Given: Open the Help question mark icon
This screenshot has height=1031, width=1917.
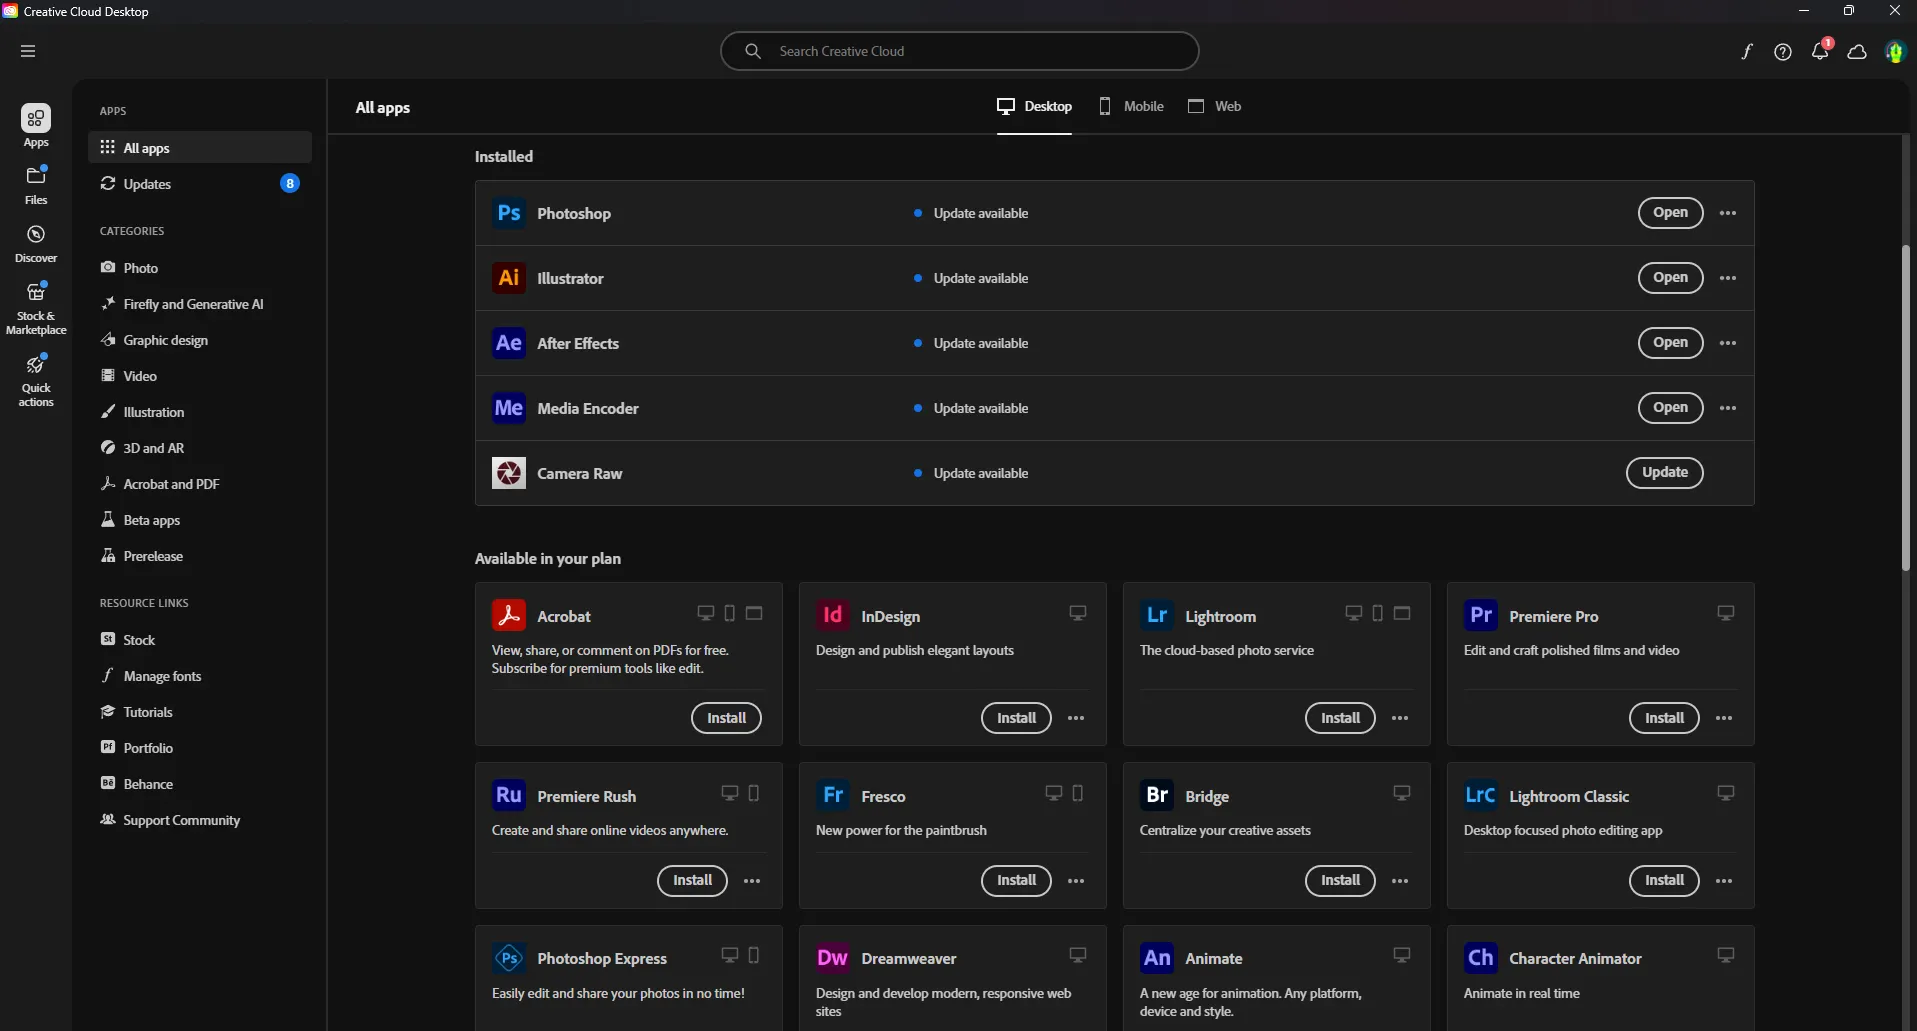Looking at the screenshot, I should pos(1783,52).
